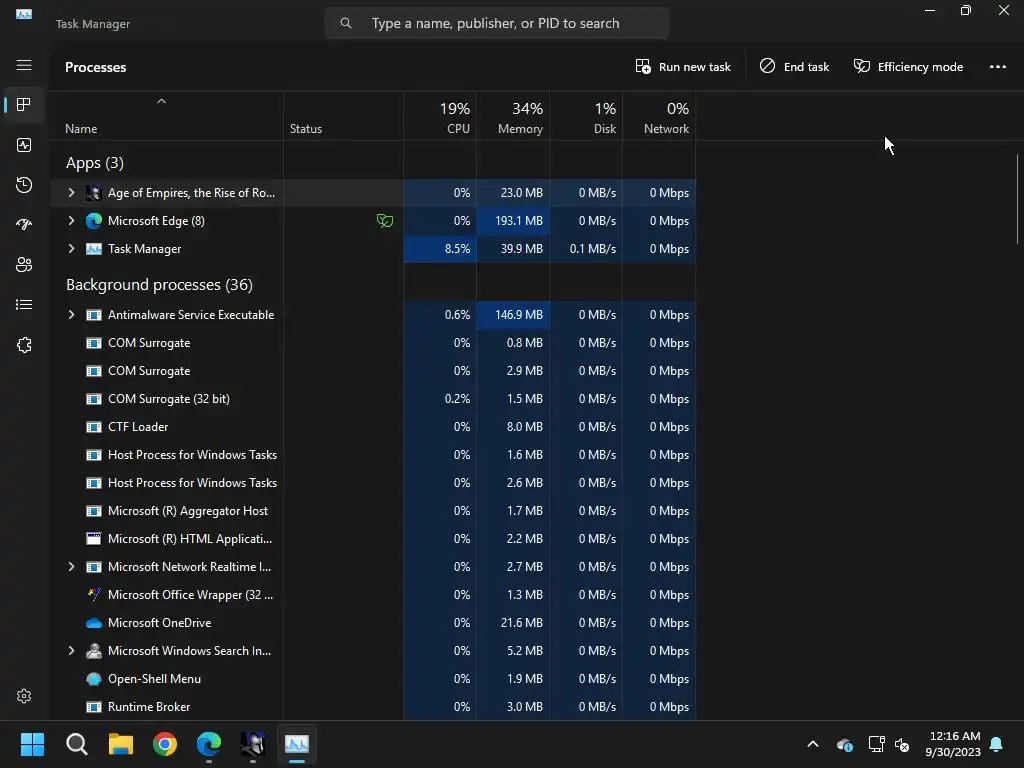The height and width of the screenshot is (768, 1024).
Task: Click the Background processes (36) heading
Action: point(159,285)
